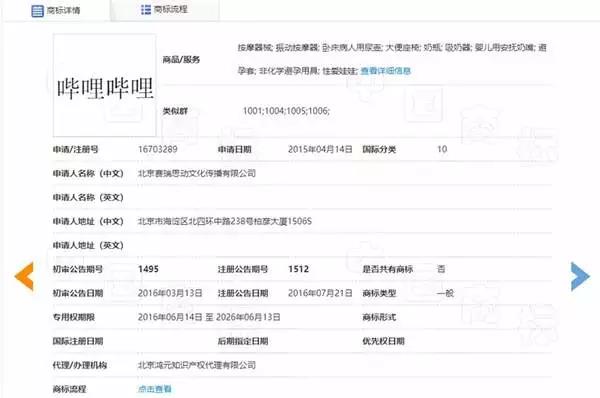This screenshot has height=398, width=600.
Task: Click the 国际注册日期 label
Action: [x=78, y=341]
